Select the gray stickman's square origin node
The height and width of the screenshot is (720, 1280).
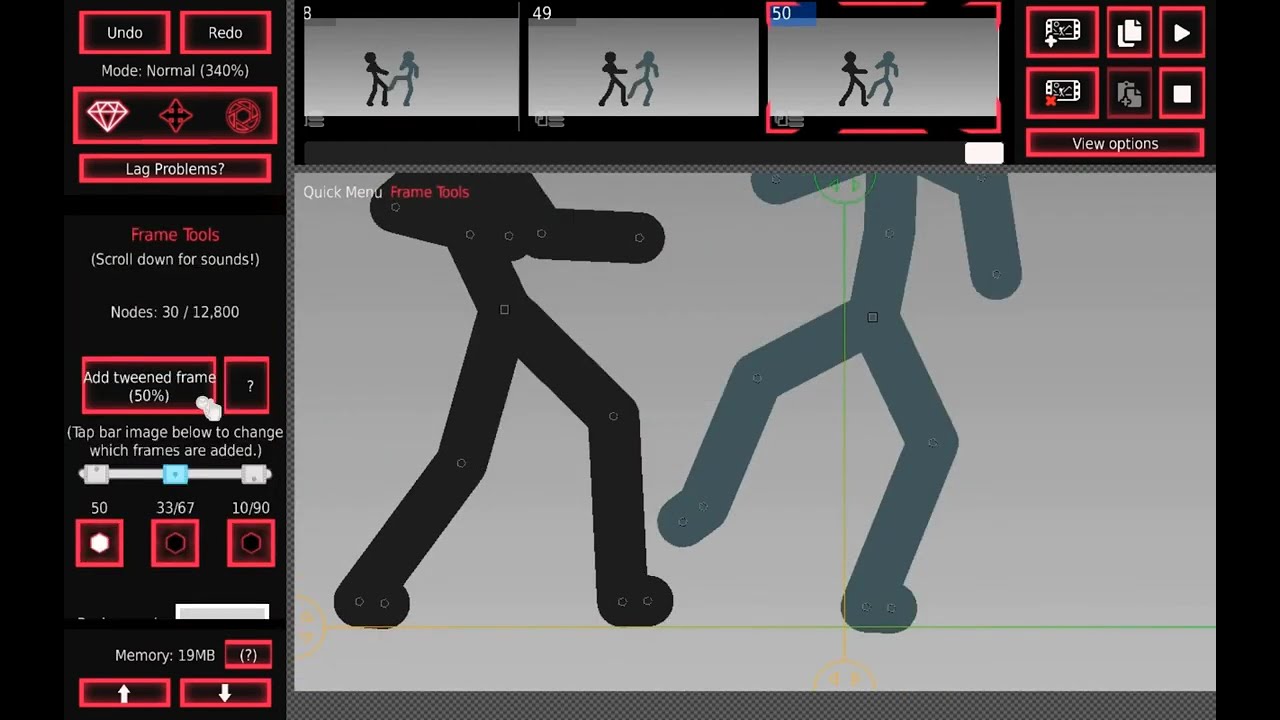click(x=872, y=317)
